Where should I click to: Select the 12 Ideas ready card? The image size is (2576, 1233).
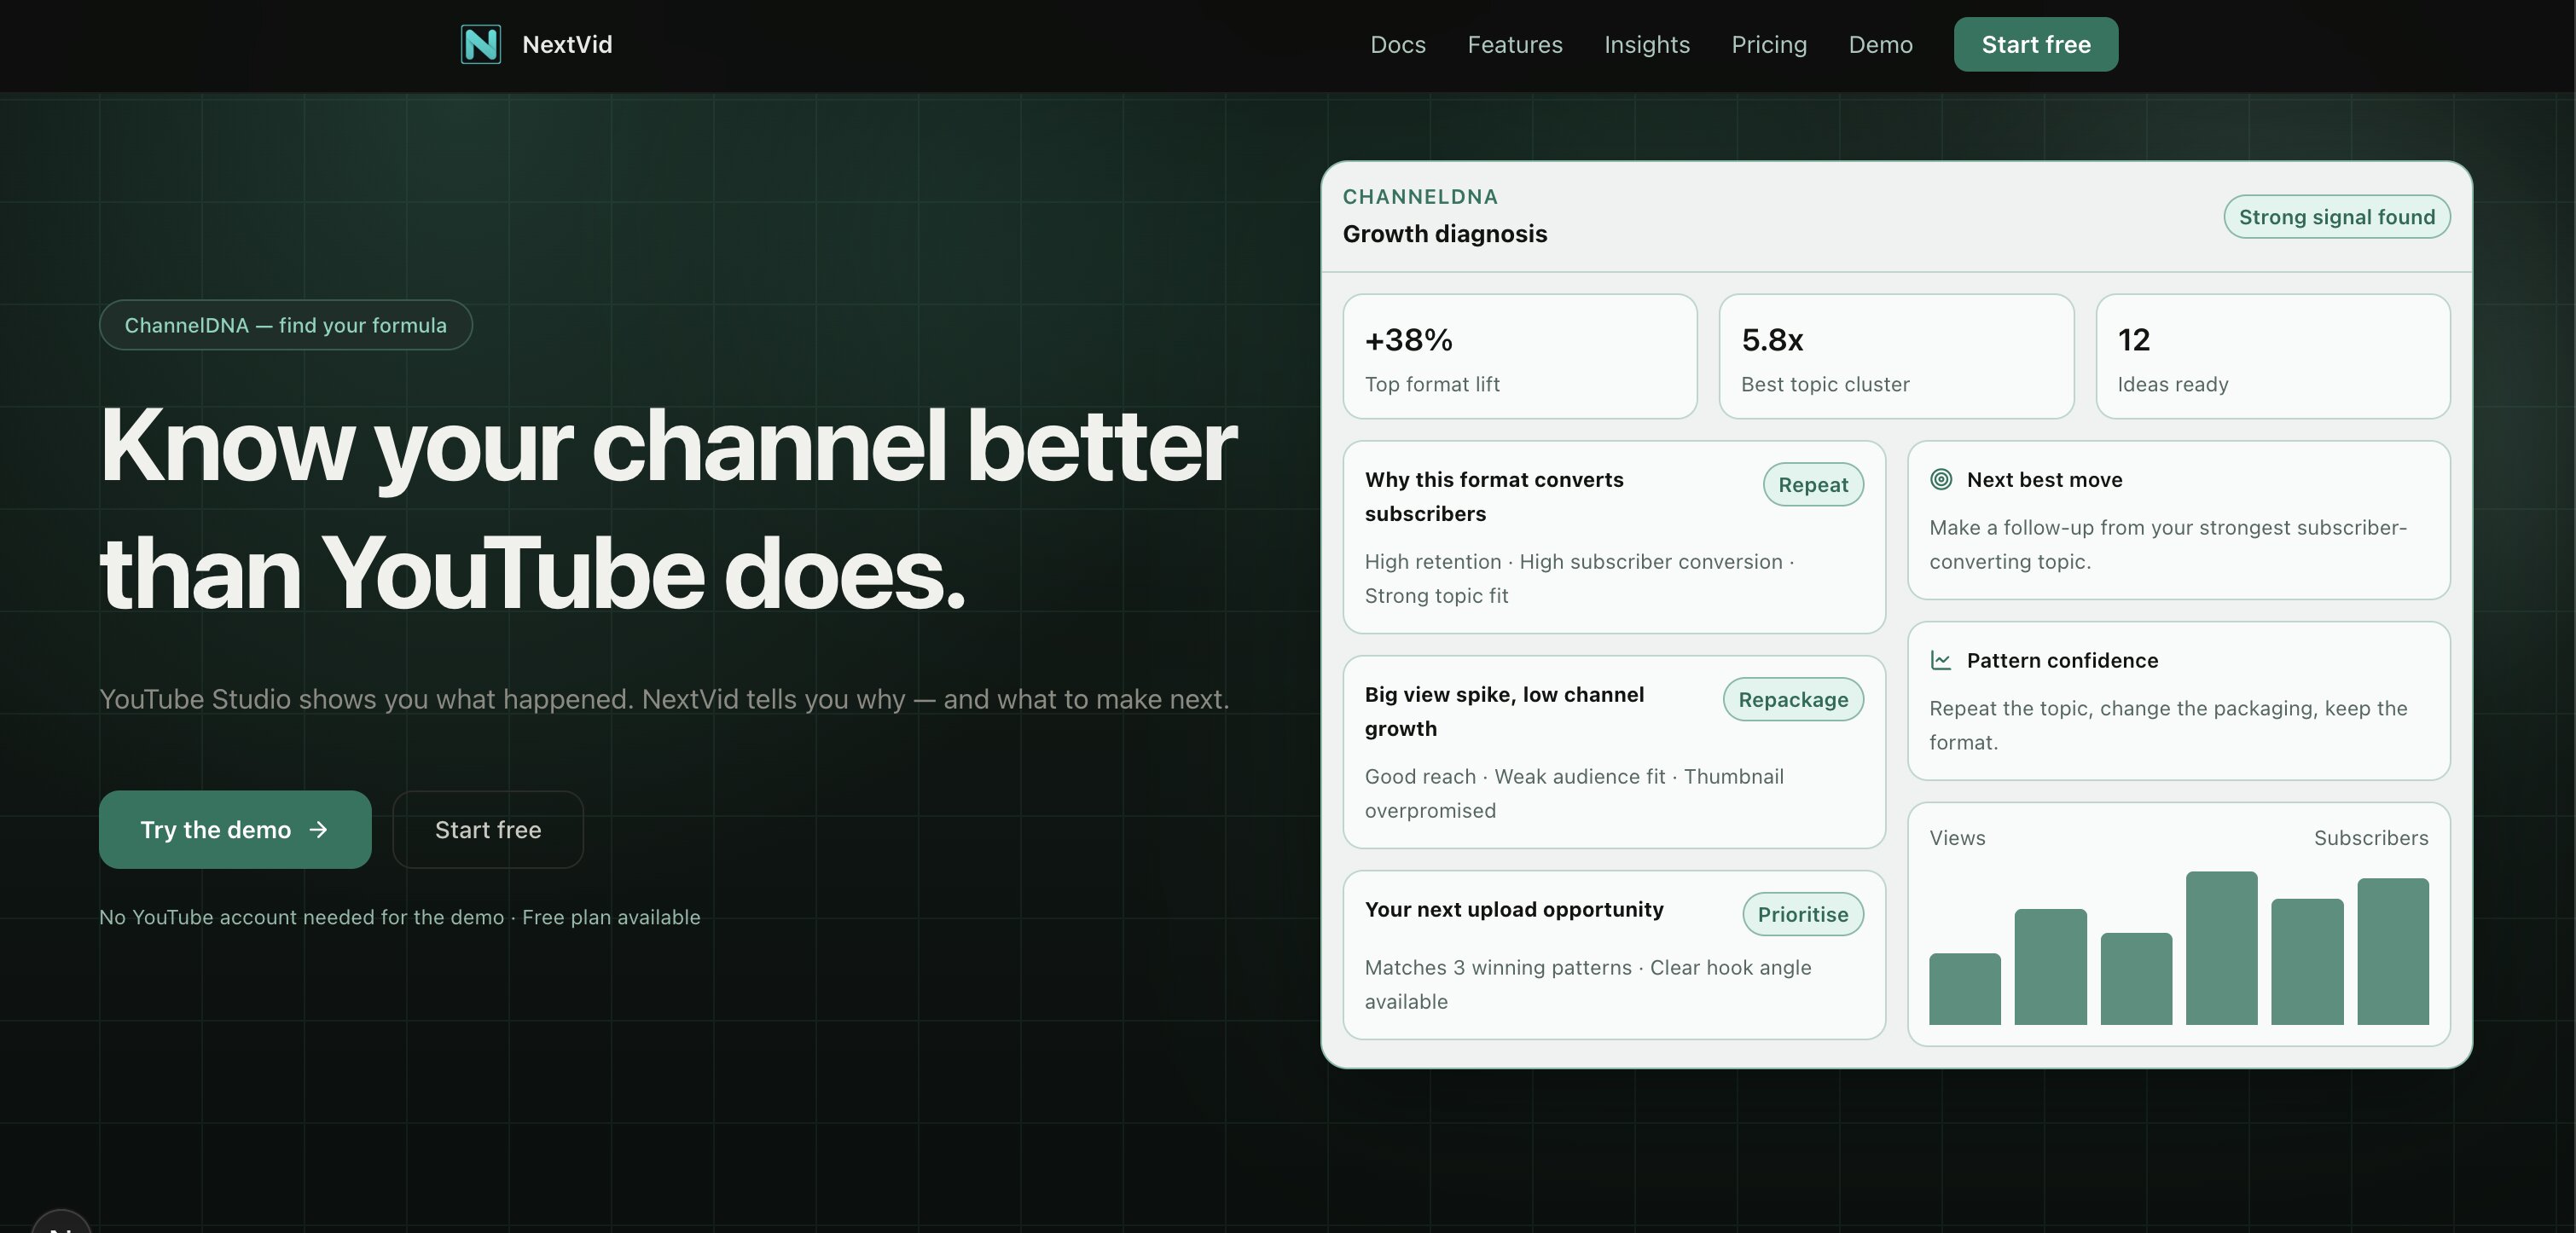coord(2273,357)
